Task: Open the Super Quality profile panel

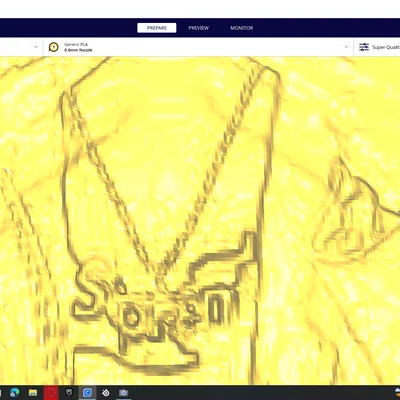Action: click(x=377, y=47)
